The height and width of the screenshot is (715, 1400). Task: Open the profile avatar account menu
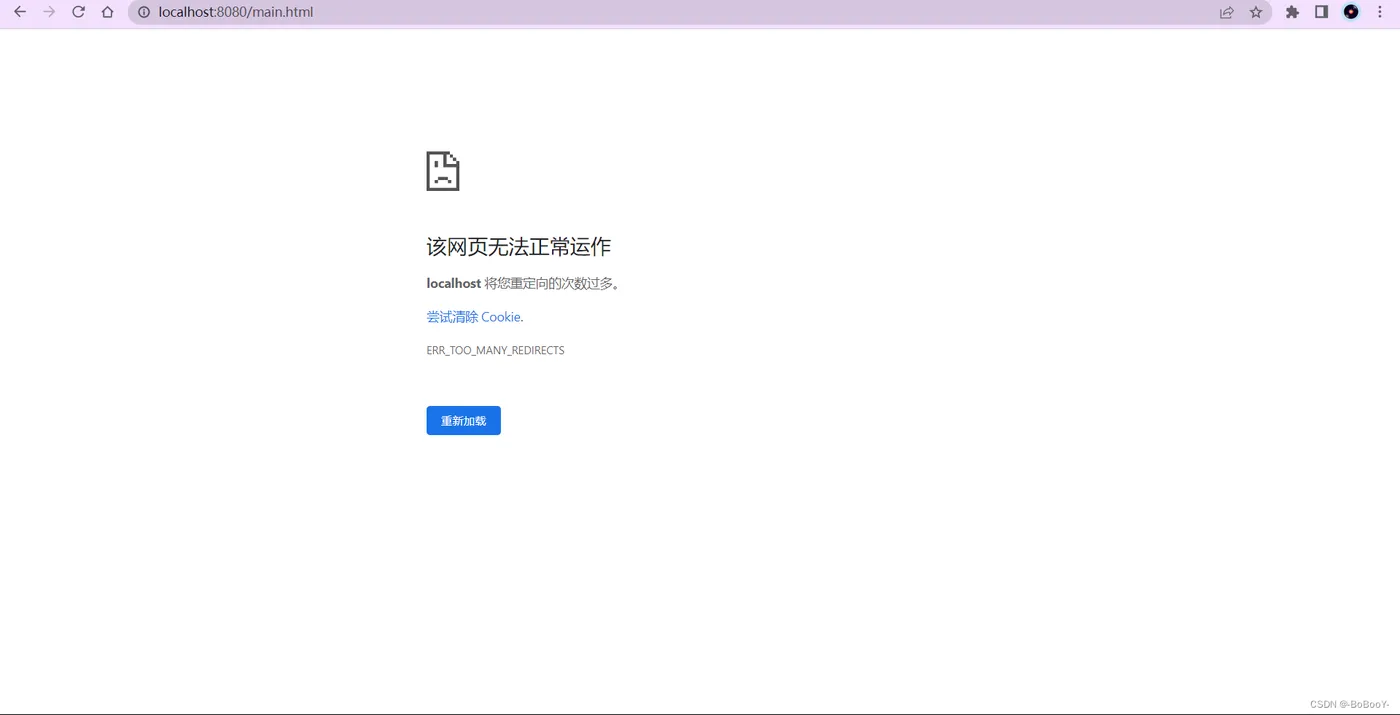click(x=1351, y=12)
